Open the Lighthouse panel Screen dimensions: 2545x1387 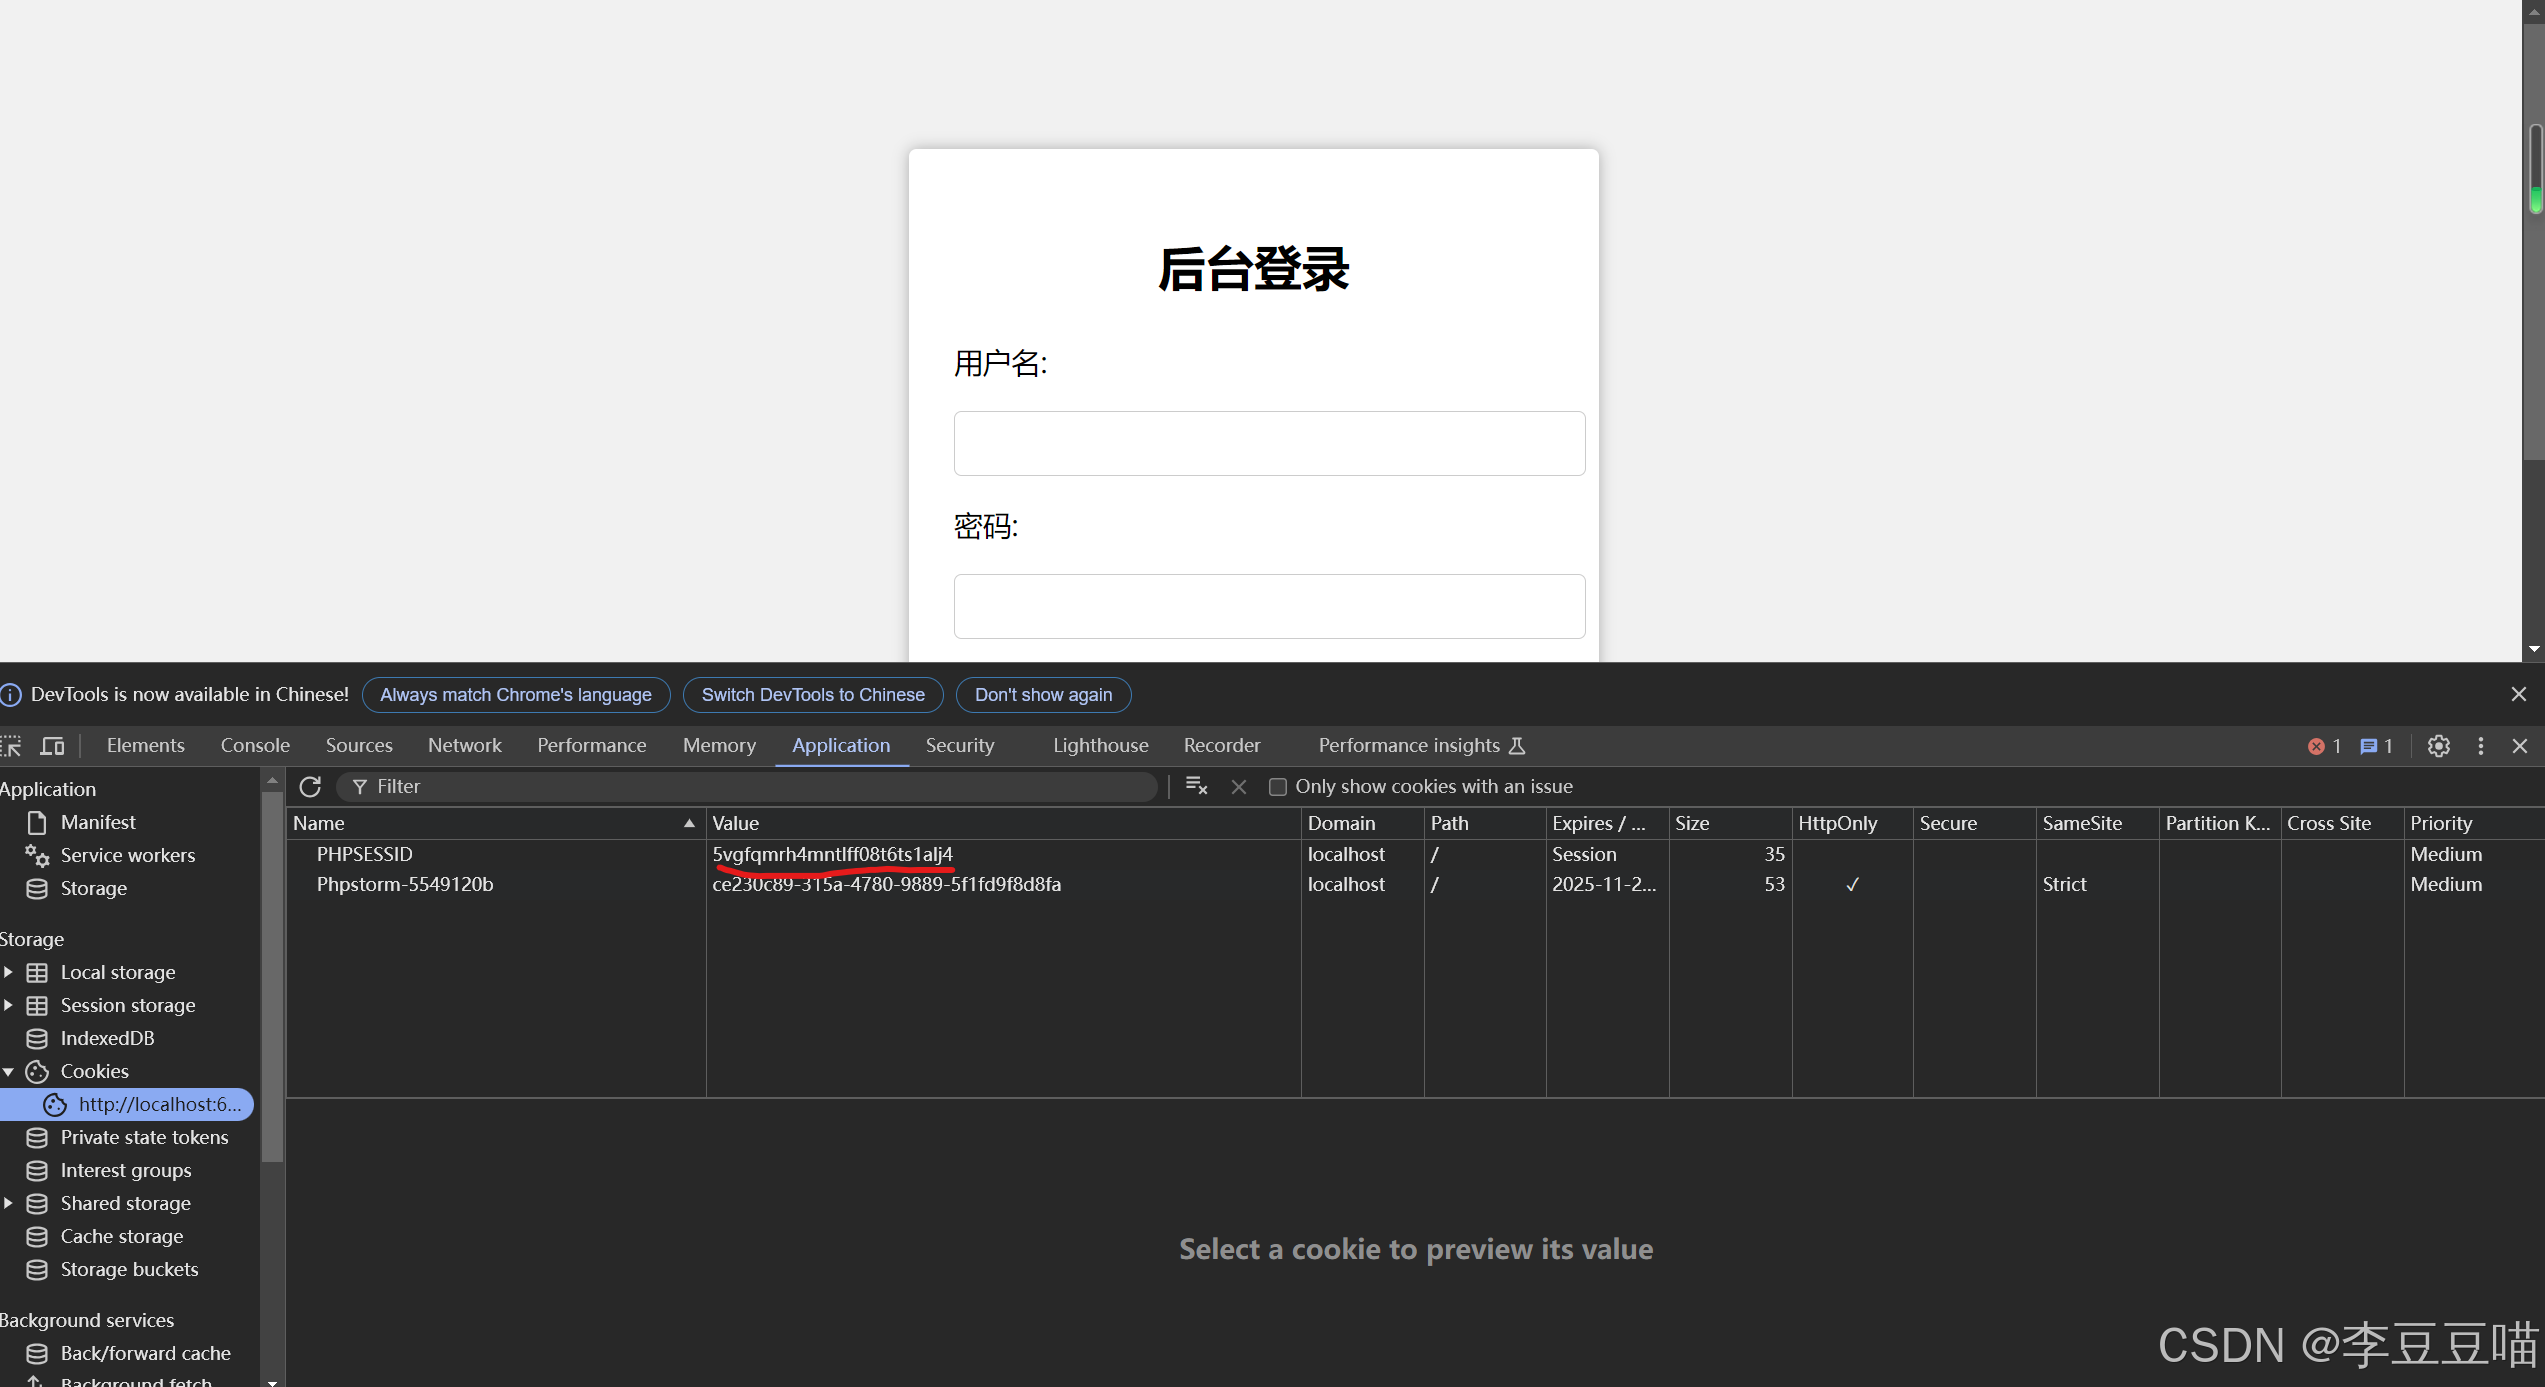point(1100,745)
